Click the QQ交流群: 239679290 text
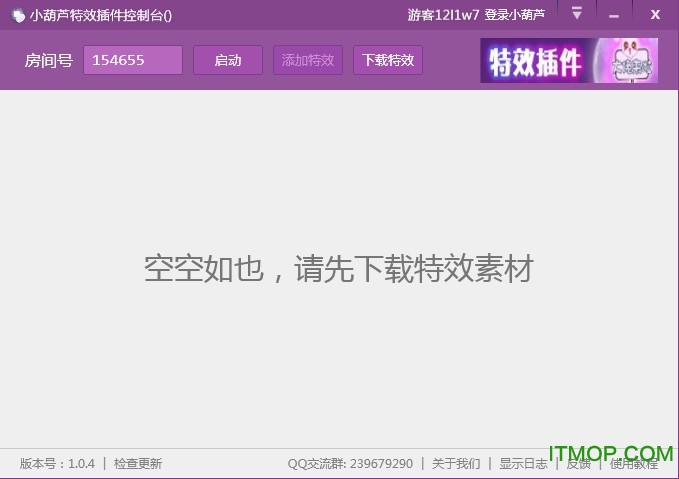Image resolution: width=679 pixels, height=479 pixels. click(x=350, y=464)
